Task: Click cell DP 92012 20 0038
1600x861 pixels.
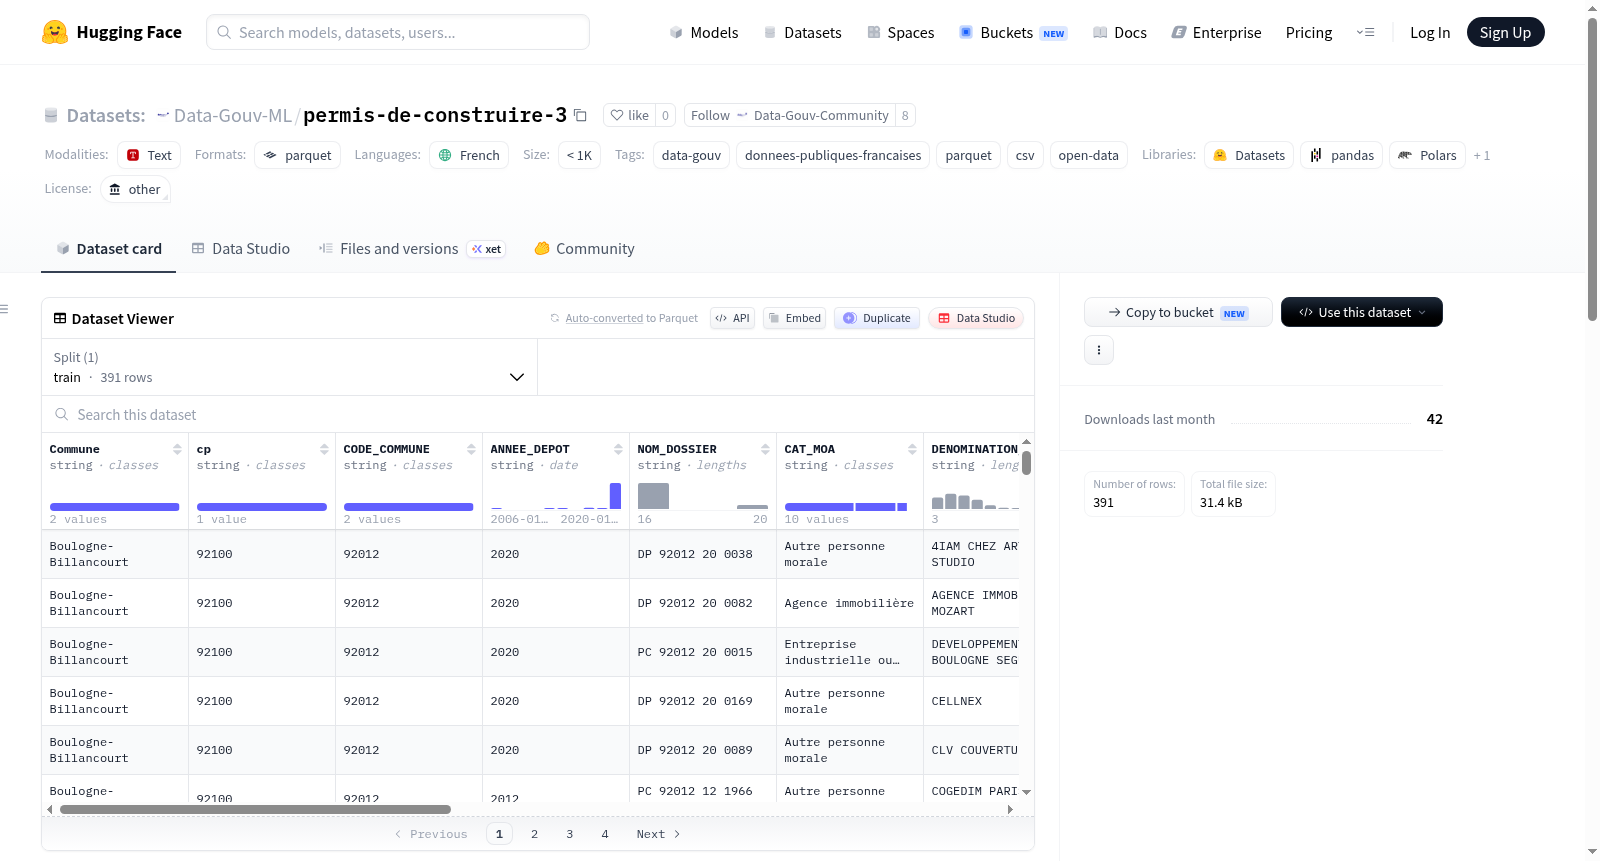Action: click(703, 554)
